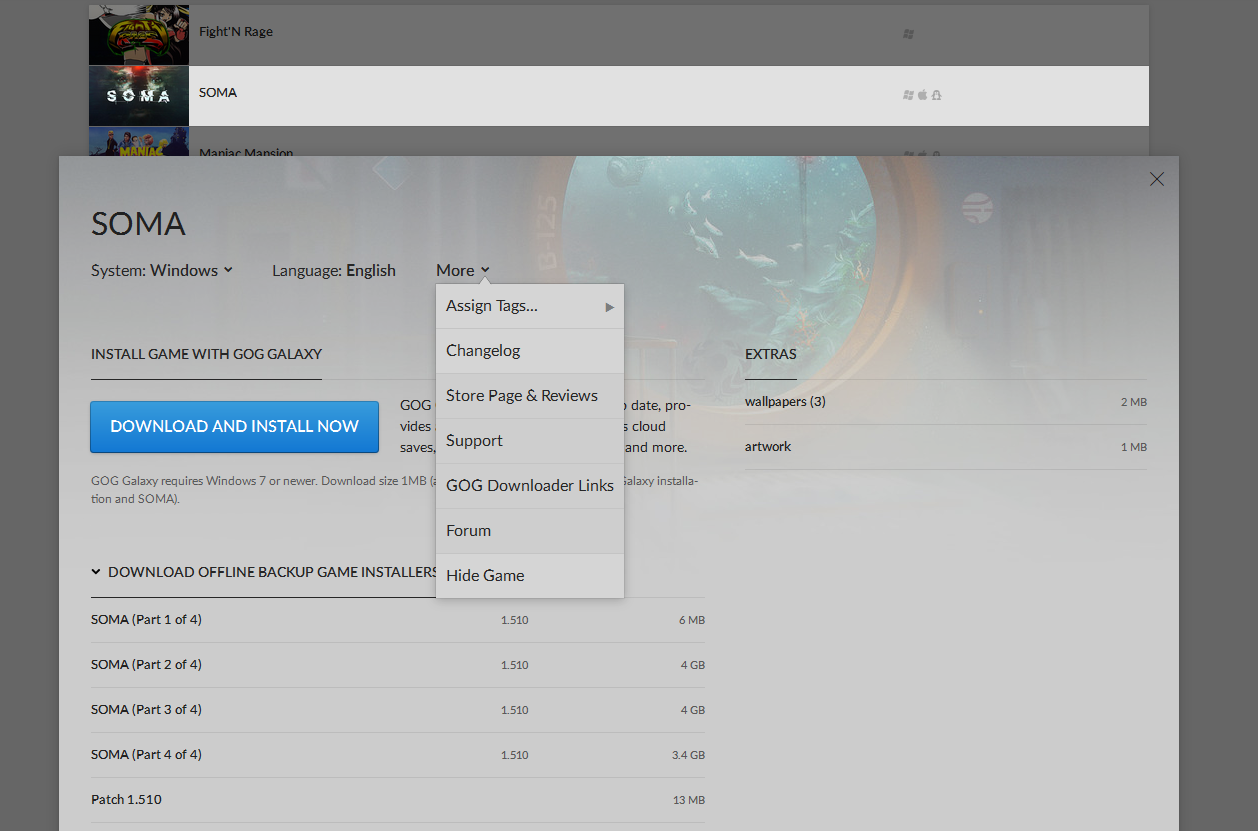Download SOMA (Part 1 of 4)
1258x831 pixels.
click(398, 620)
